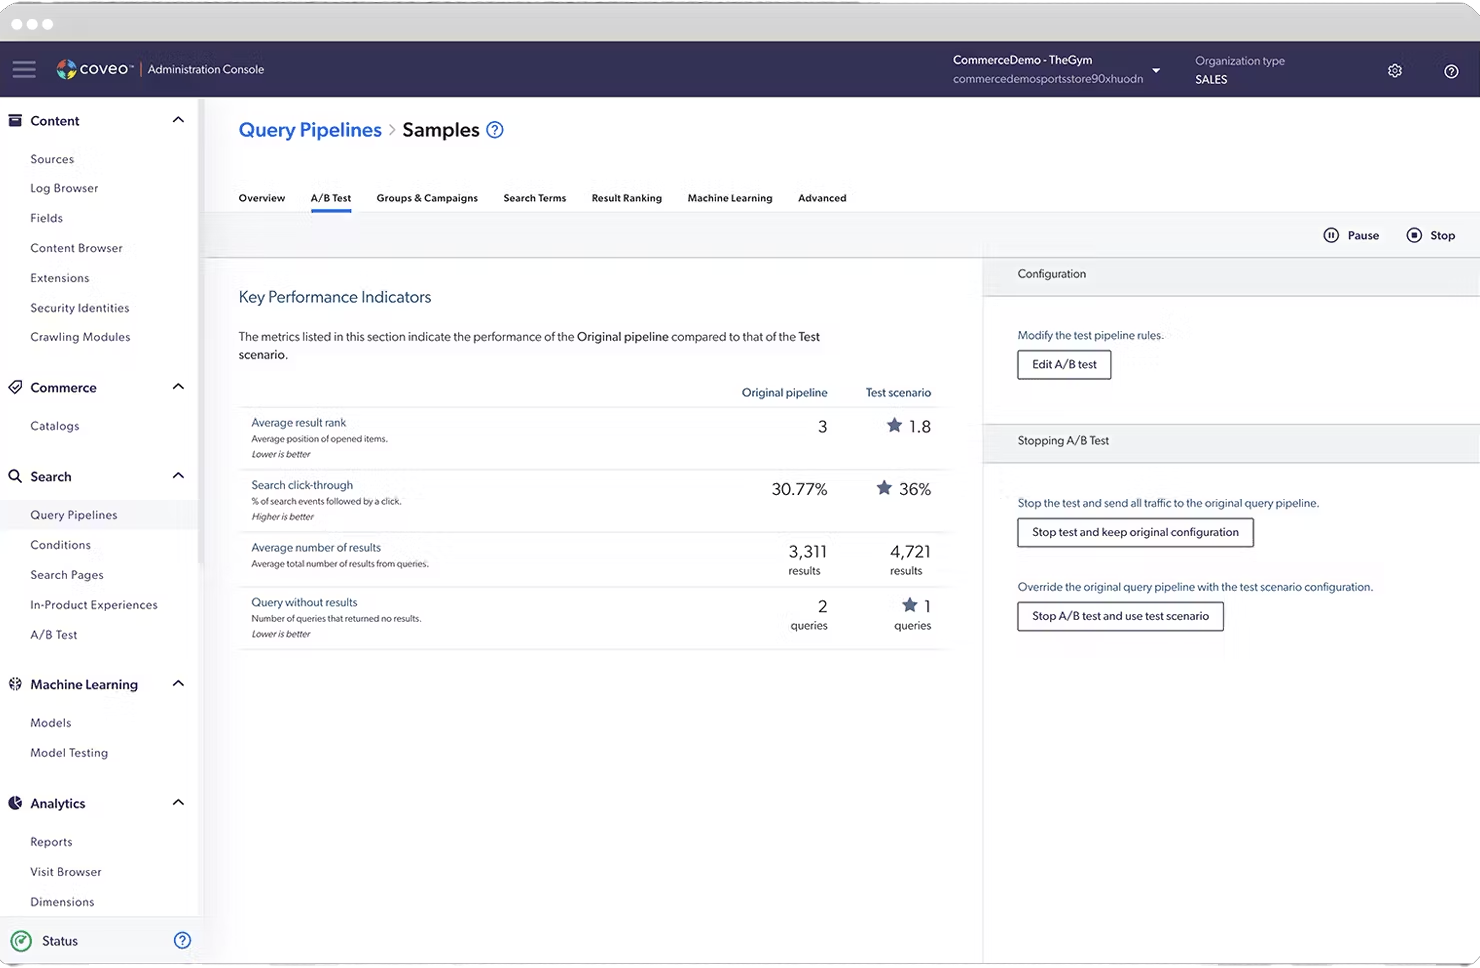Collapse the Search section
Screen dimensions: 1480x968
(178, 476)
